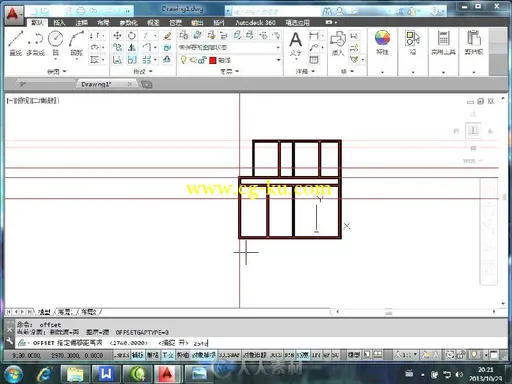The image size is (512, 384).
Task: Toggle Snap mode in status bar
Action: tap(137, 355)
